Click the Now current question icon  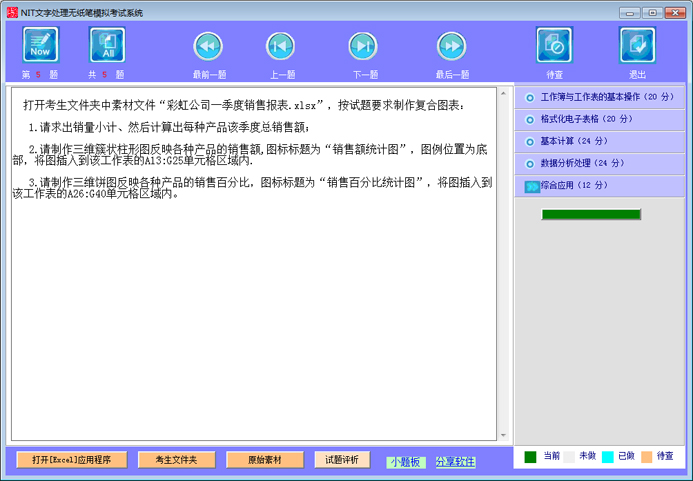pos(41,45)
